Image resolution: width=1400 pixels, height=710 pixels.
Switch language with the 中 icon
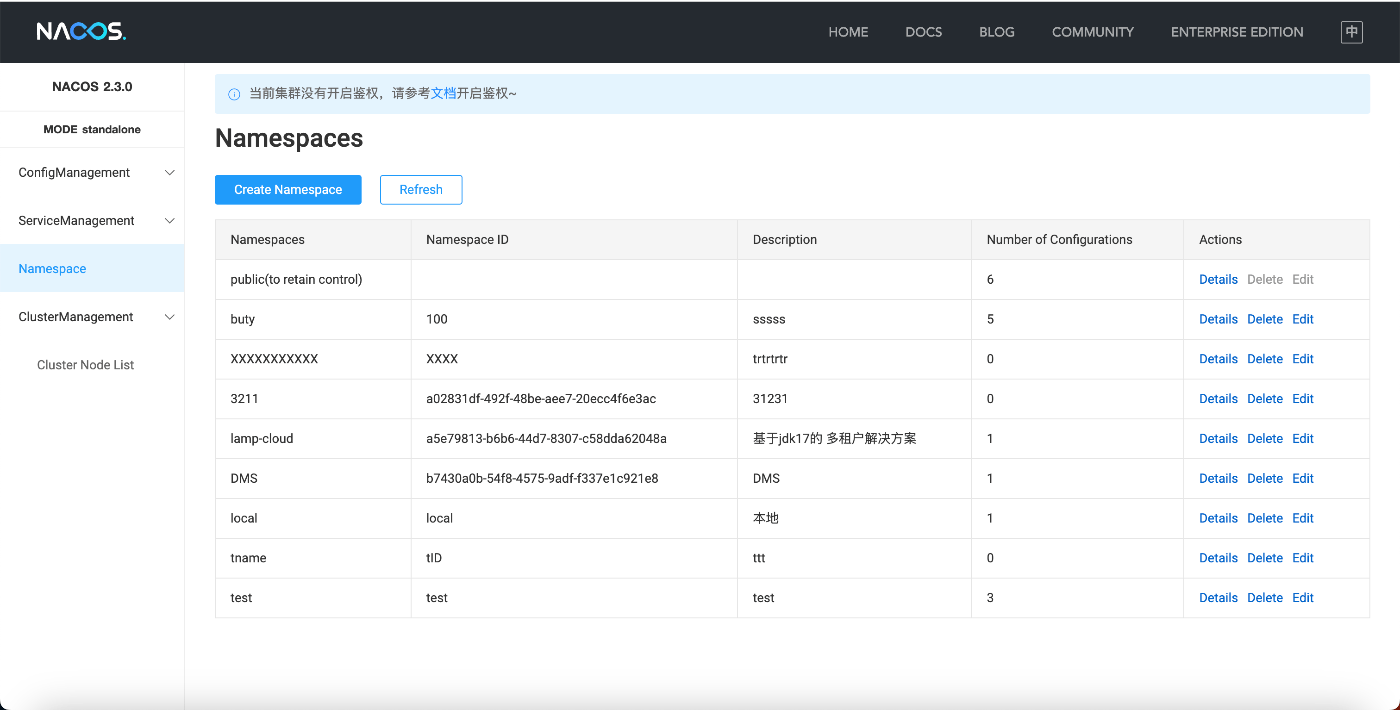click(x=1352, y=32)
